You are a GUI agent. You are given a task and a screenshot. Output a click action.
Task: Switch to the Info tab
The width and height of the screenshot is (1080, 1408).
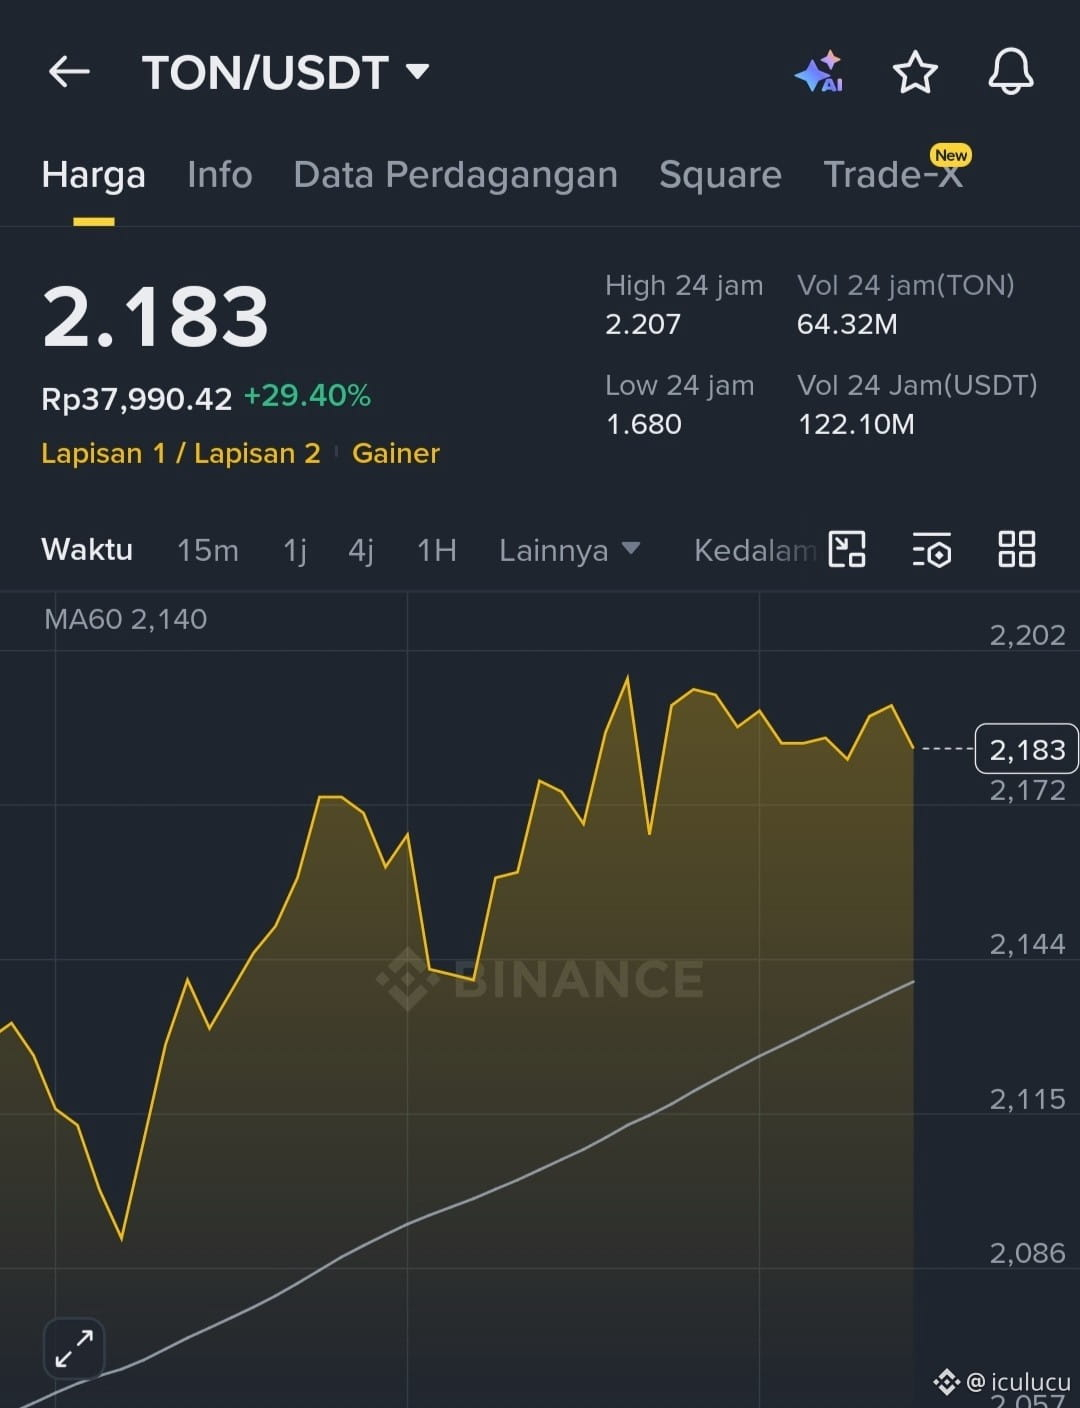point(220,175)
